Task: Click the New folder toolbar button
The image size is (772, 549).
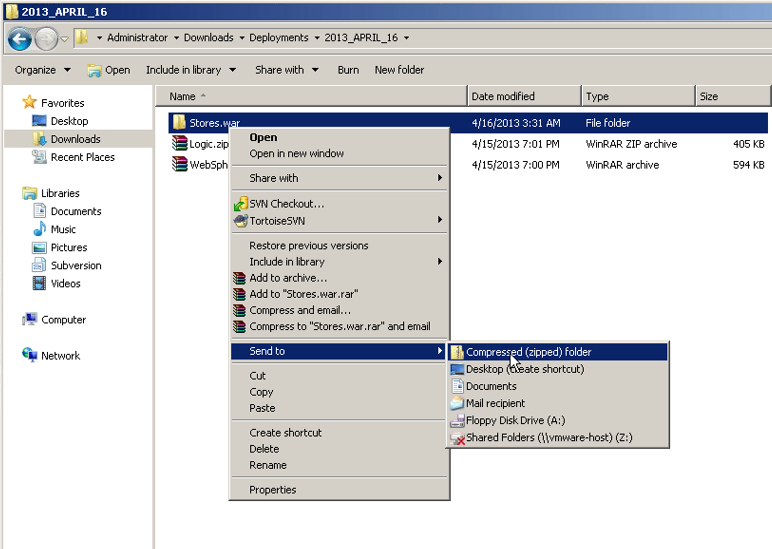Action: click(x=399, y=70)
